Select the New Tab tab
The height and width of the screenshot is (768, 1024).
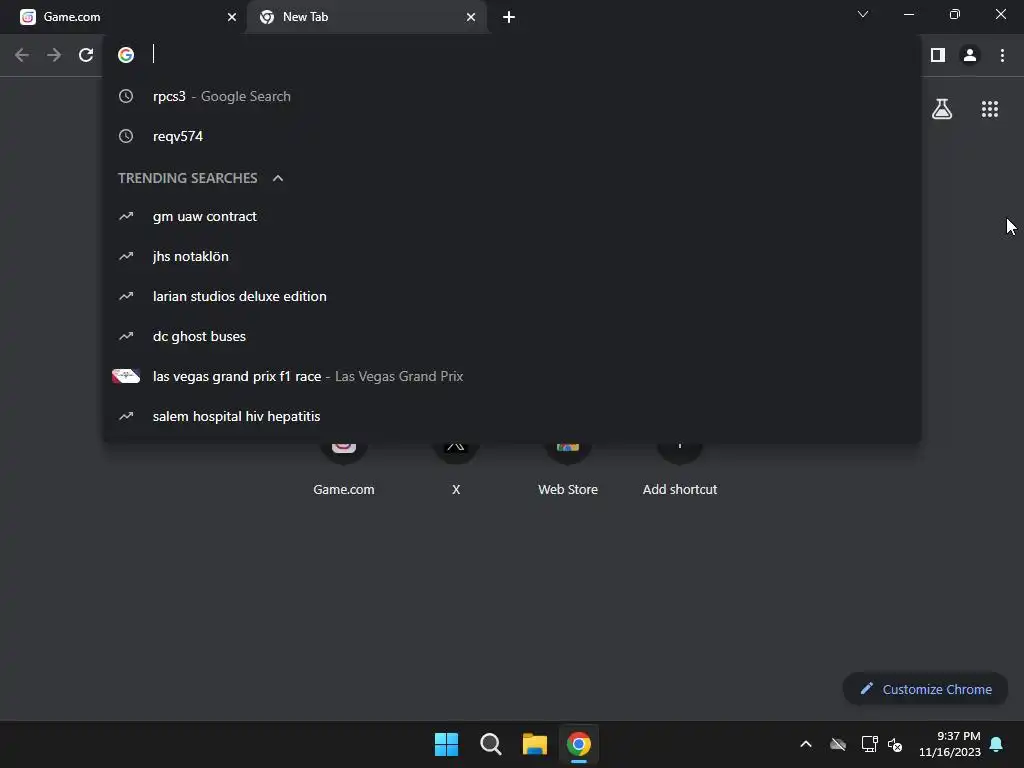367,17
